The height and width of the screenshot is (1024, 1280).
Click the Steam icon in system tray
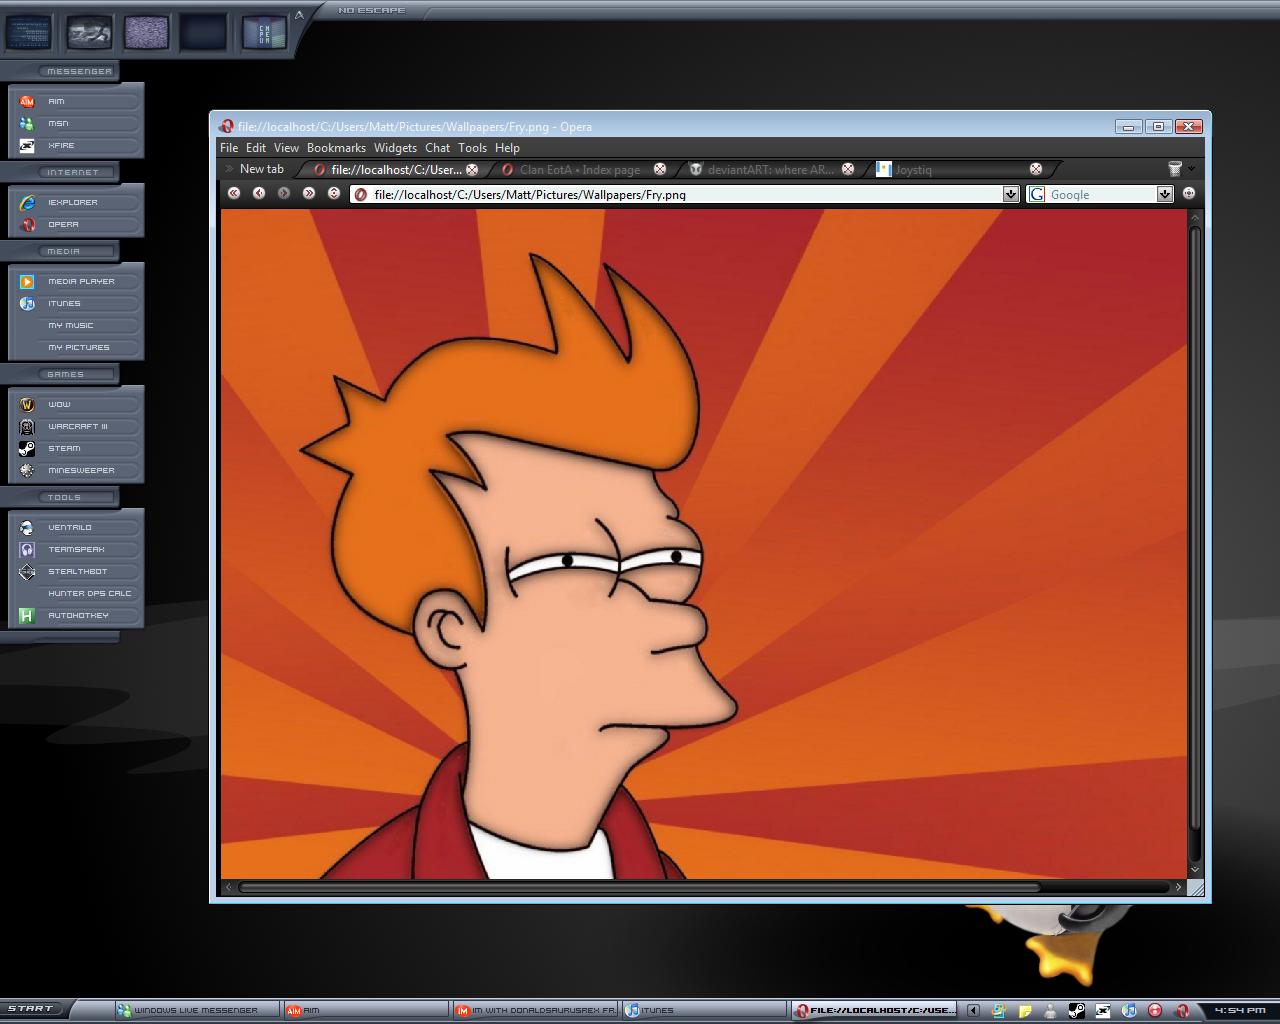tap(1077, 1010)
